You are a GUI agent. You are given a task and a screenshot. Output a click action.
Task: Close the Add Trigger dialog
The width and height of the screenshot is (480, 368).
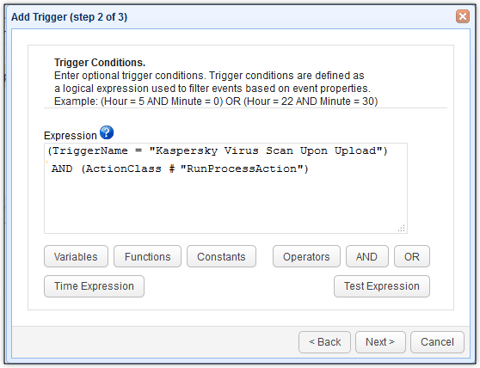pyautogui.click(x=463, y=16)
